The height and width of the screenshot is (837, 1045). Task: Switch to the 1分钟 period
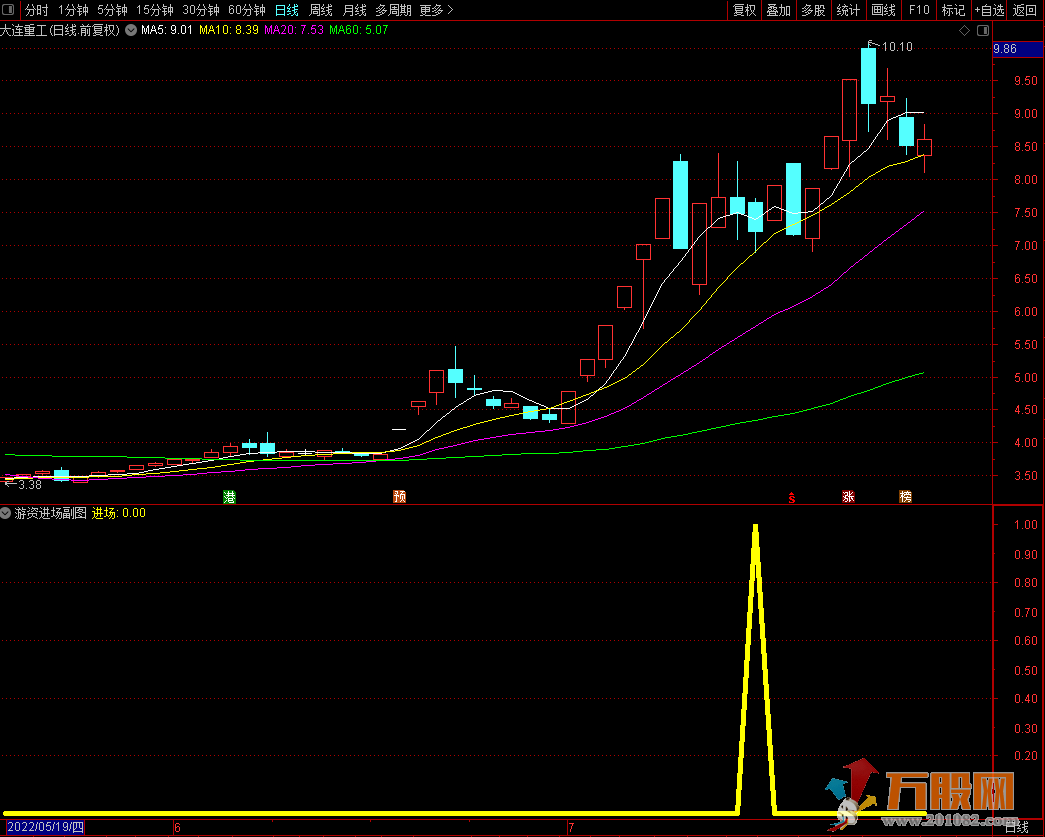[x=73, y=10]
